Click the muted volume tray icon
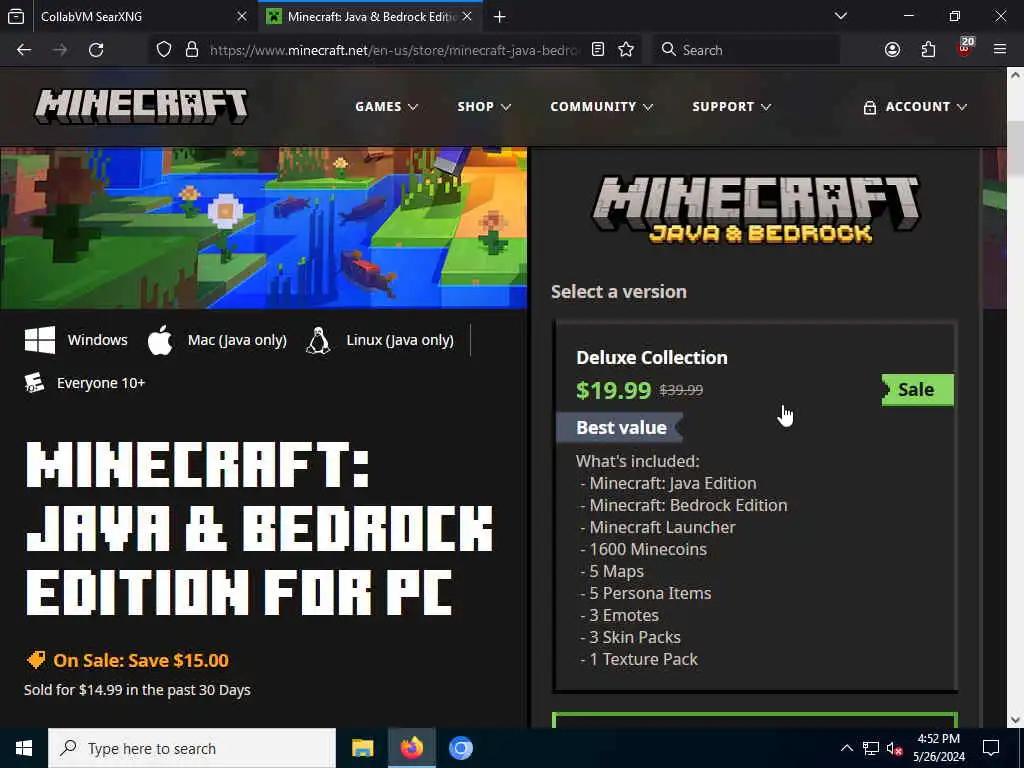 (x=894, y=748)
